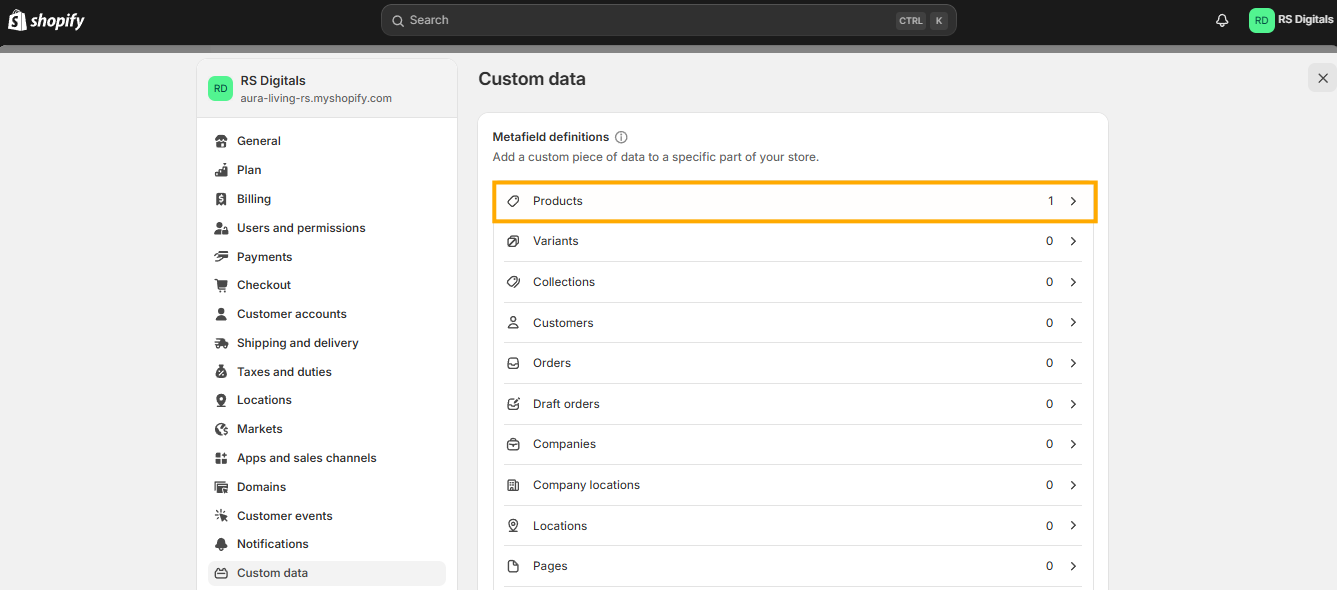The width and height of the screenshot is (1337, 590).
Task: Expand Company locations metafield chevron
Action: click(1073, 485)
